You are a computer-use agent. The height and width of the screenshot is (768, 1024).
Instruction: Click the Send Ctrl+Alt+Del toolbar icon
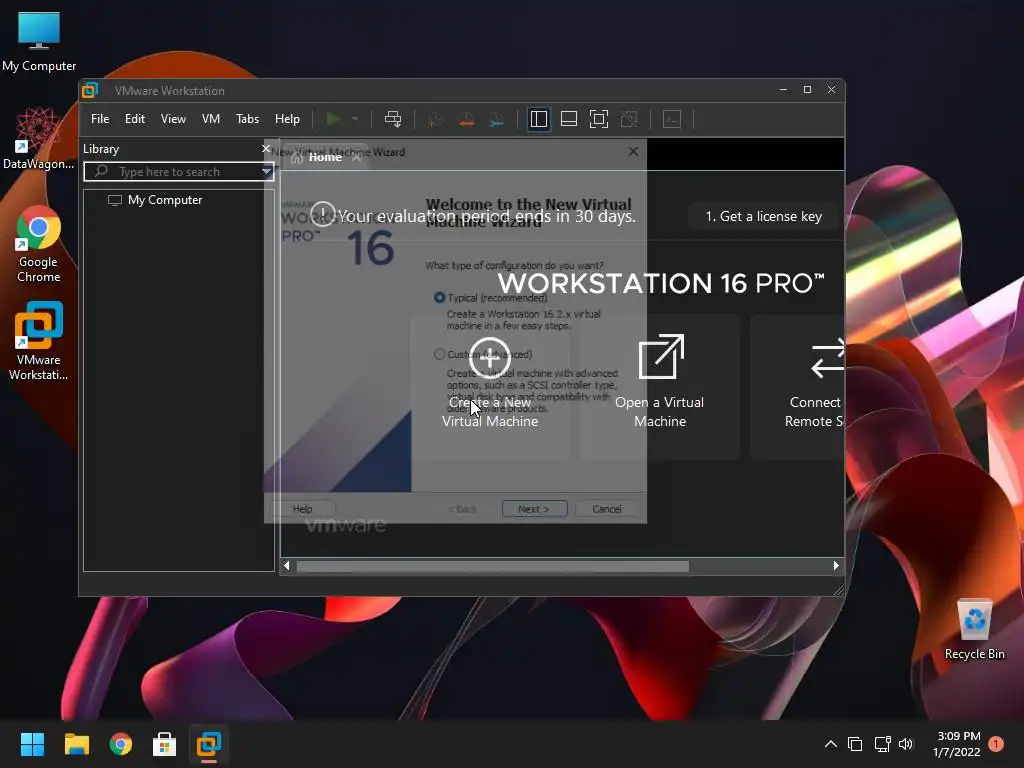pyautogui.click(x=393, y=119)
